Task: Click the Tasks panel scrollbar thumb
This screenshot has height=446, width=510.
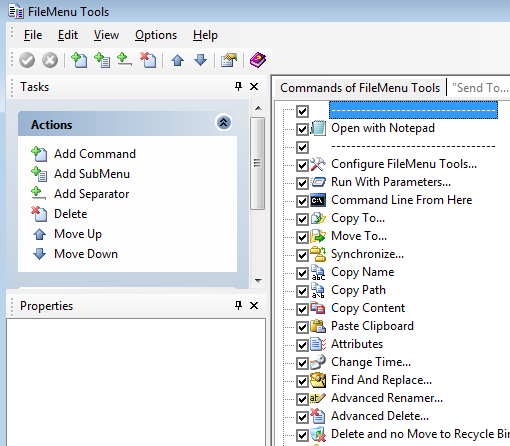Action: (257, 163)
